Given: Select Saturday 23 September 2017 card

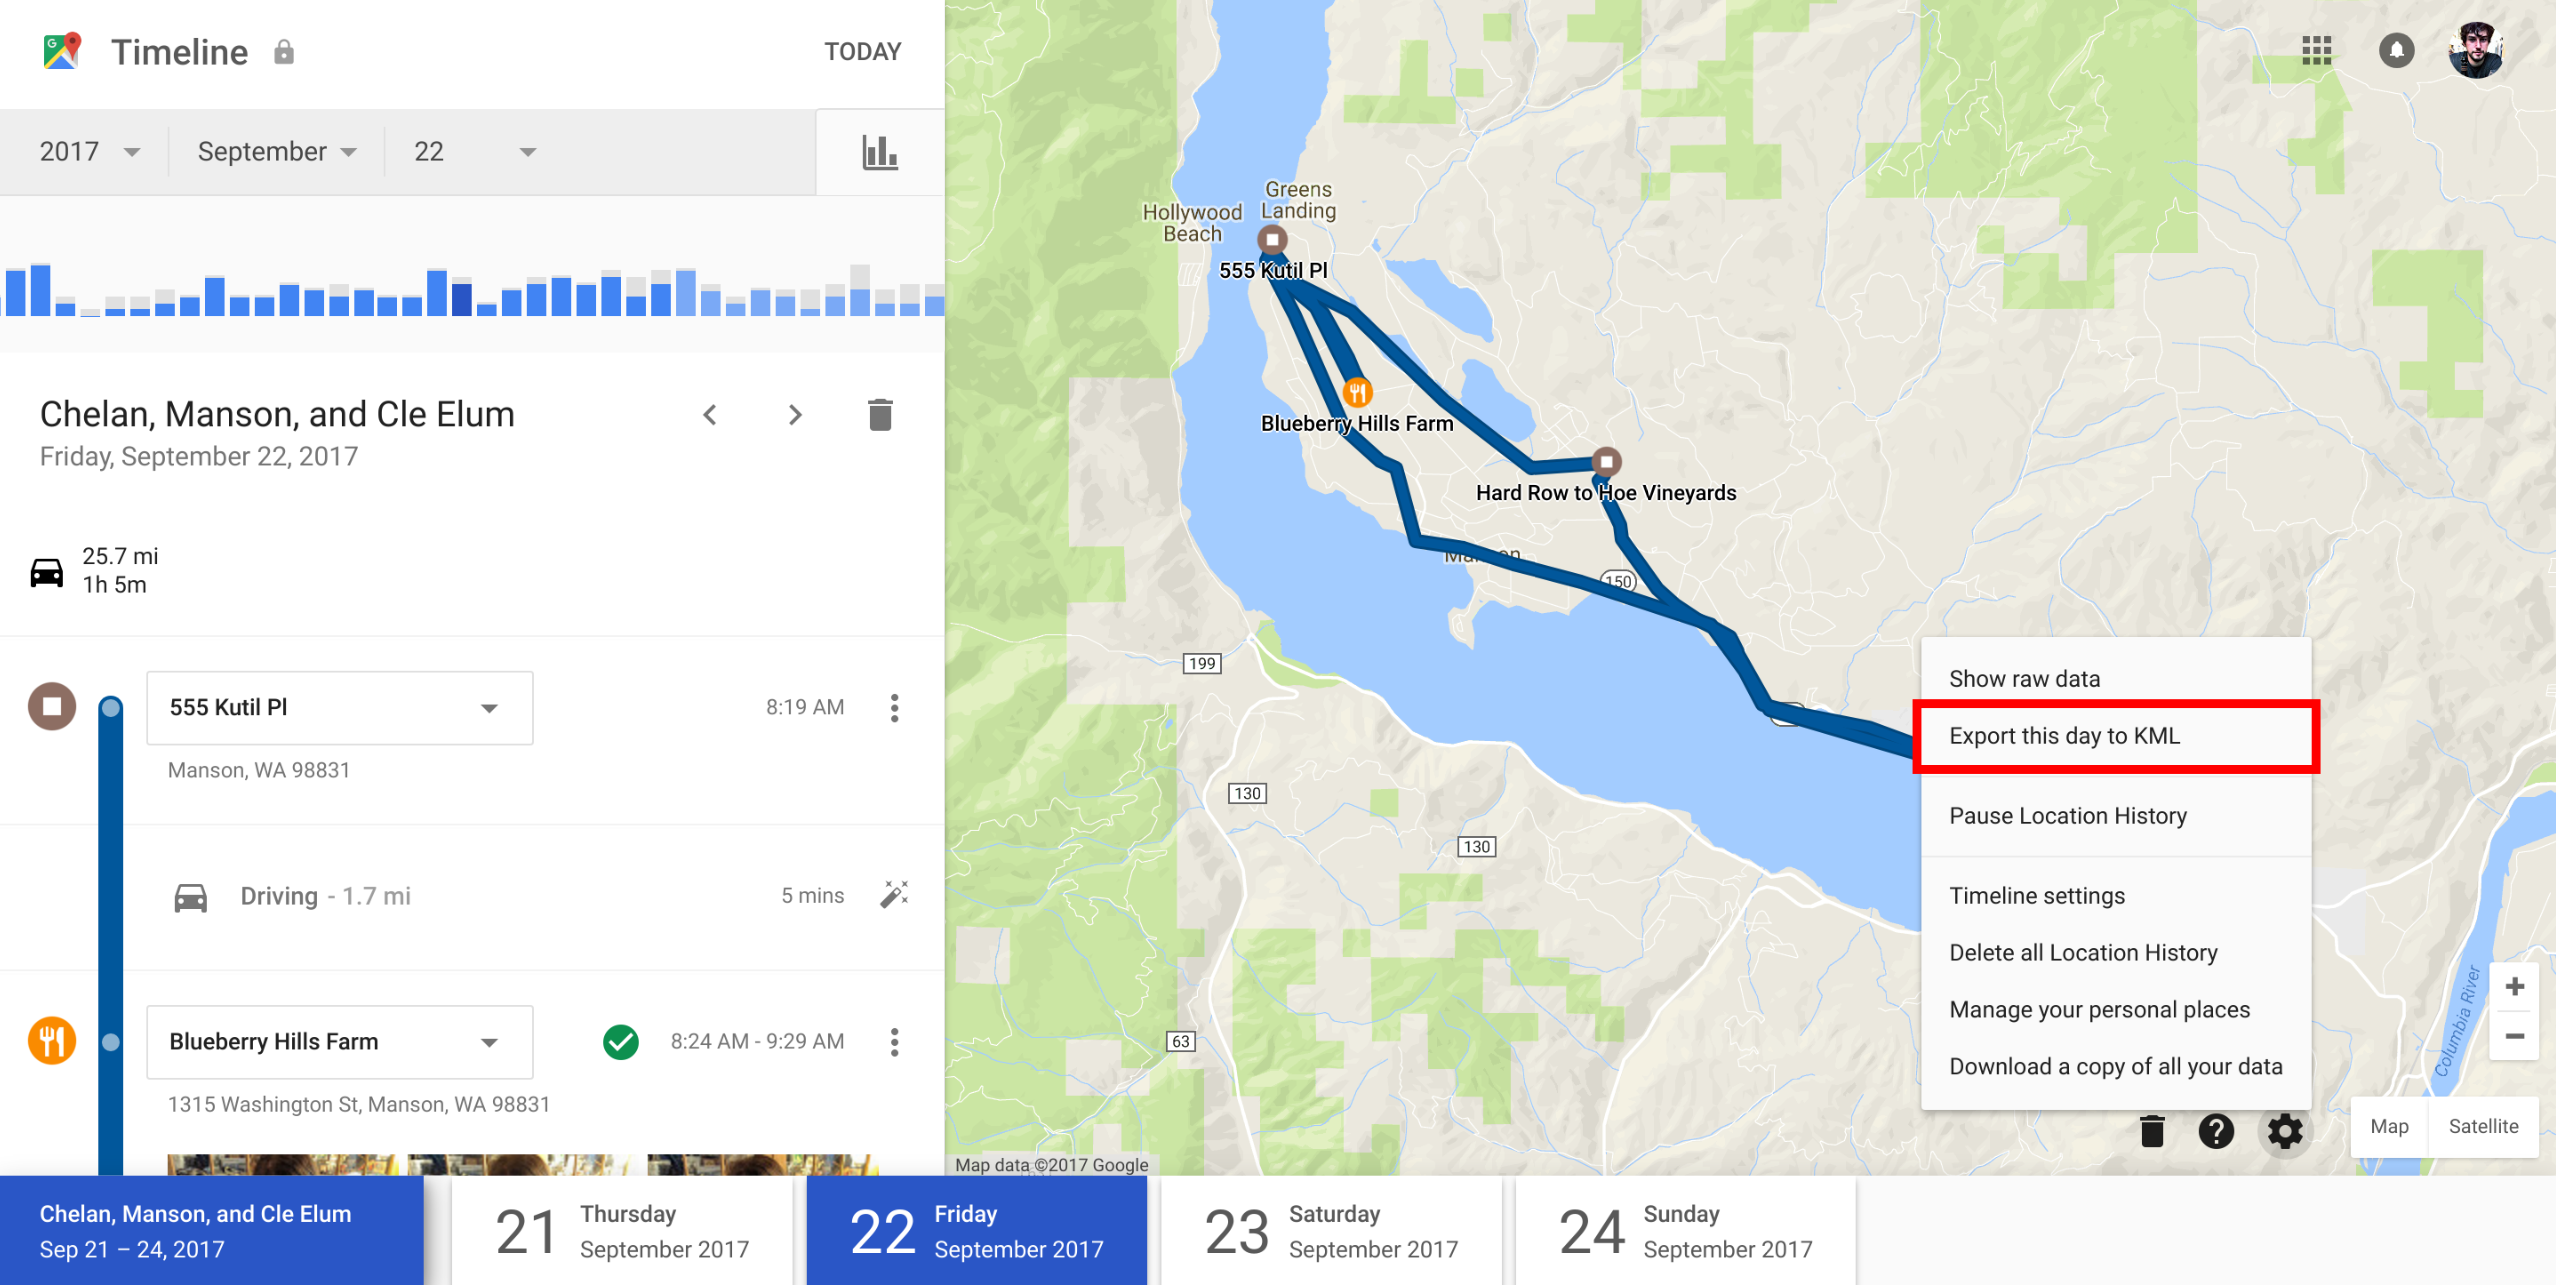Looking at the screenshot, I should coord(1332,1231).
